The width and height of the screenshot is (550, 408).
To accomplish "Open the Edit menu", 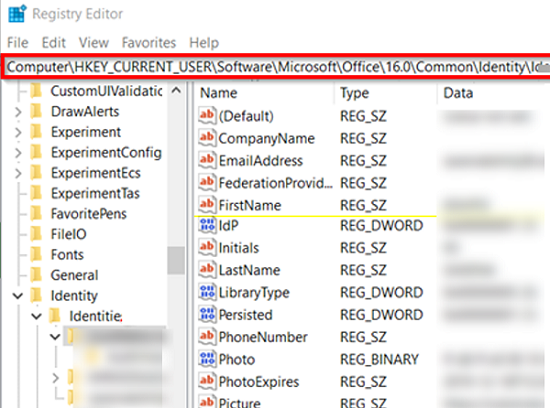I will (54, 43).
